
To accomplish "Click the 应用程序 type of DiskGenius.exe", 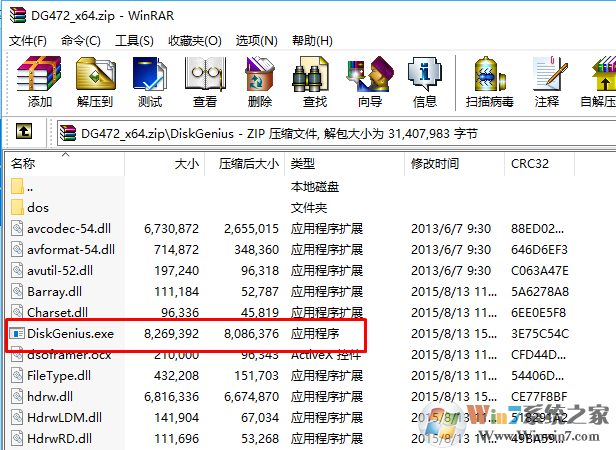I will pos(315,334).
